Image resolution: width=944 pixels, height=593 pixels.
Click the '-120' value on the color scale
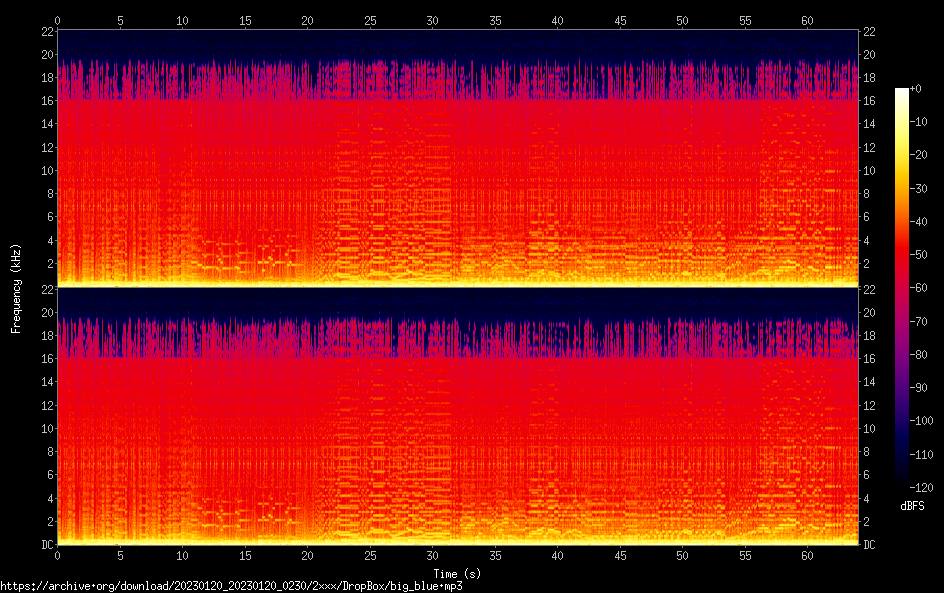926,489
